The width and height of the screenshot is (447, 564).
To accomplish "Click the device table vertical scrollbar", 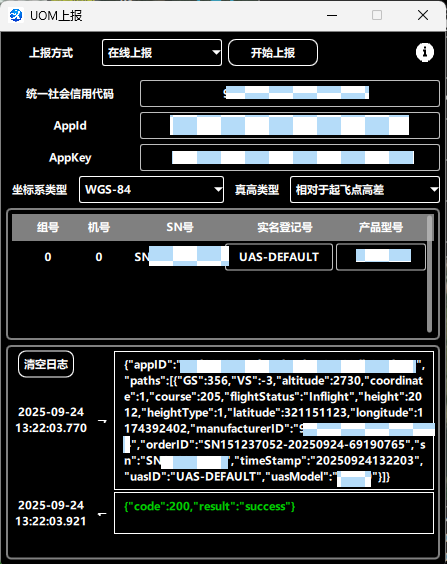I will point(429,273).
